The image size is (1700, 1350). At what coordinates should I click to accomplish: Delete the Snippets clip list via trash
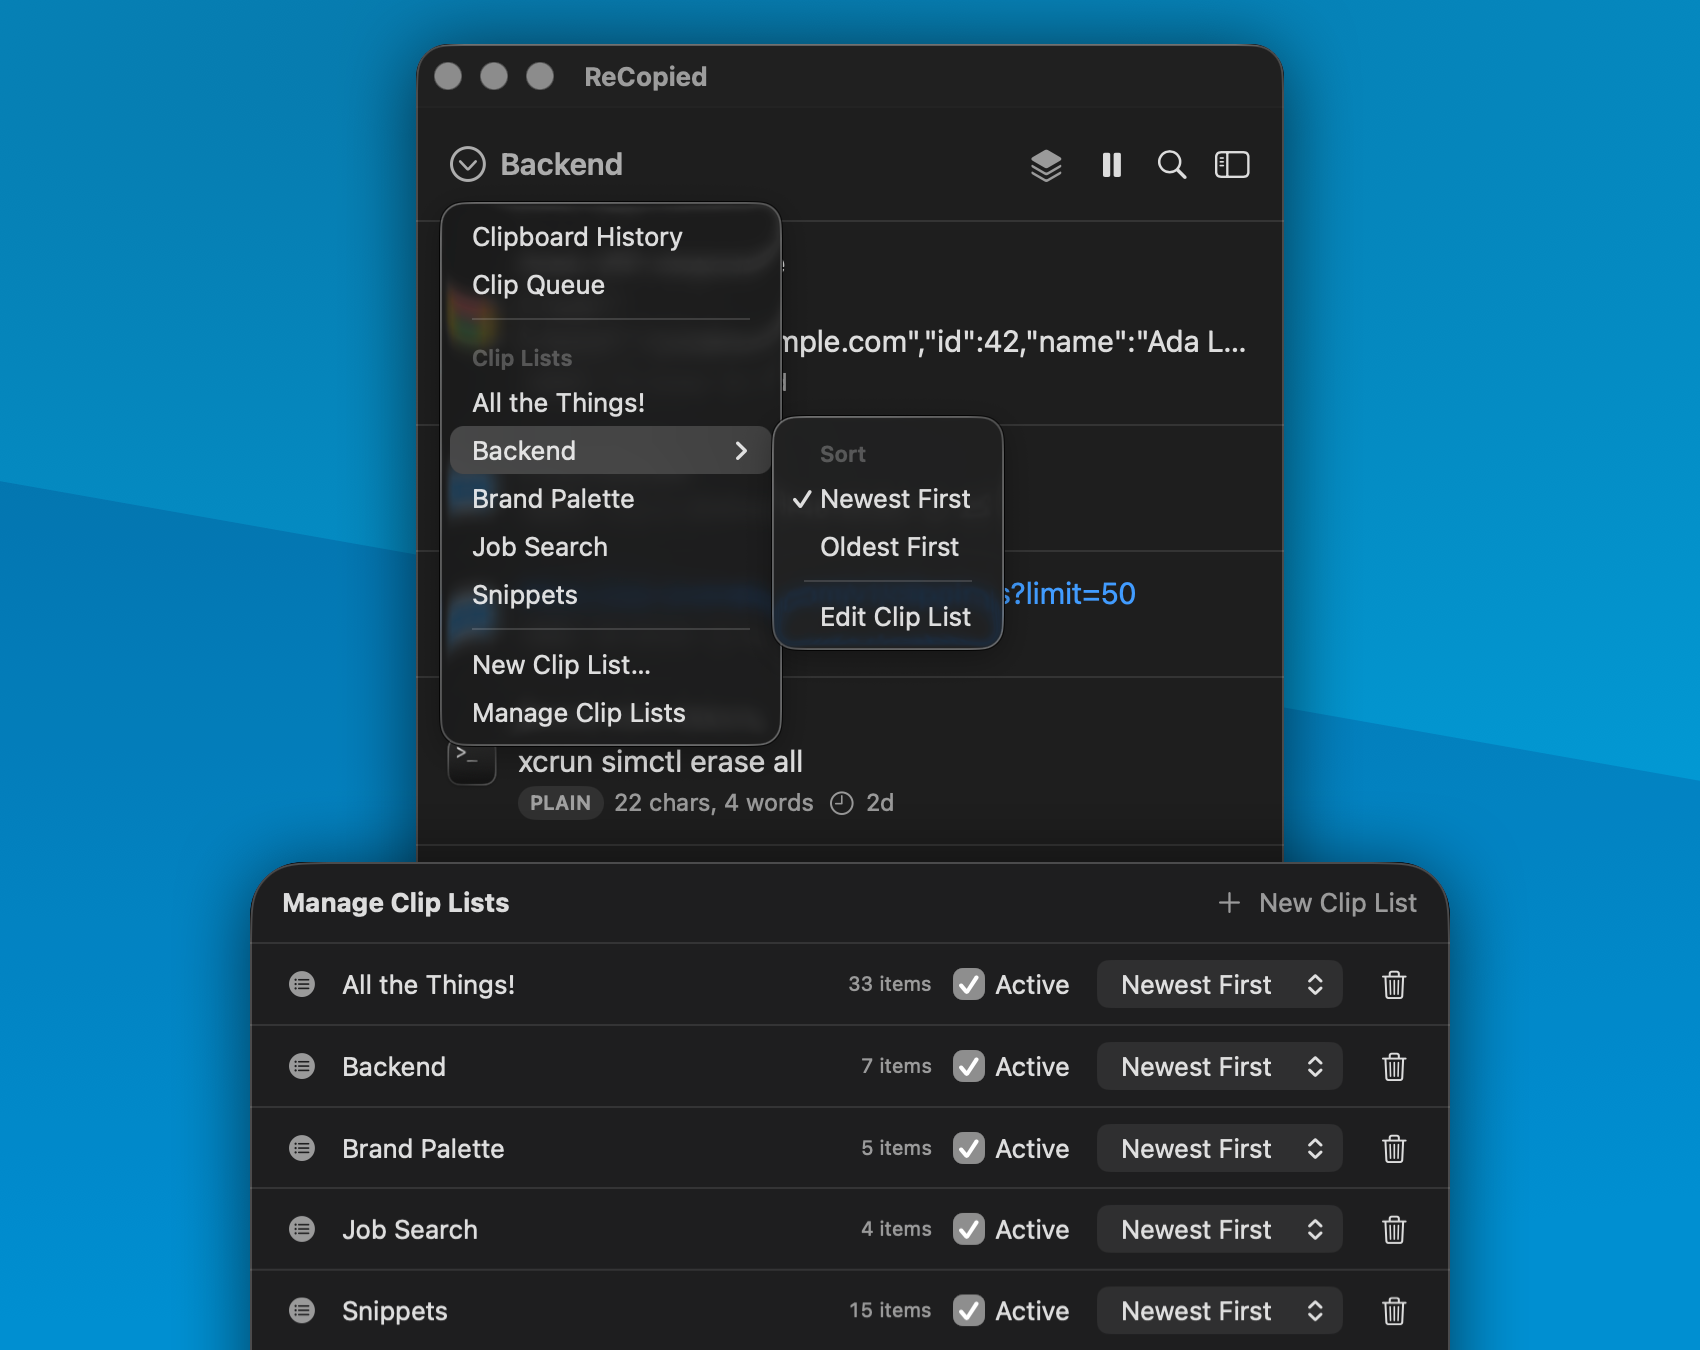pos(1394,1311)
